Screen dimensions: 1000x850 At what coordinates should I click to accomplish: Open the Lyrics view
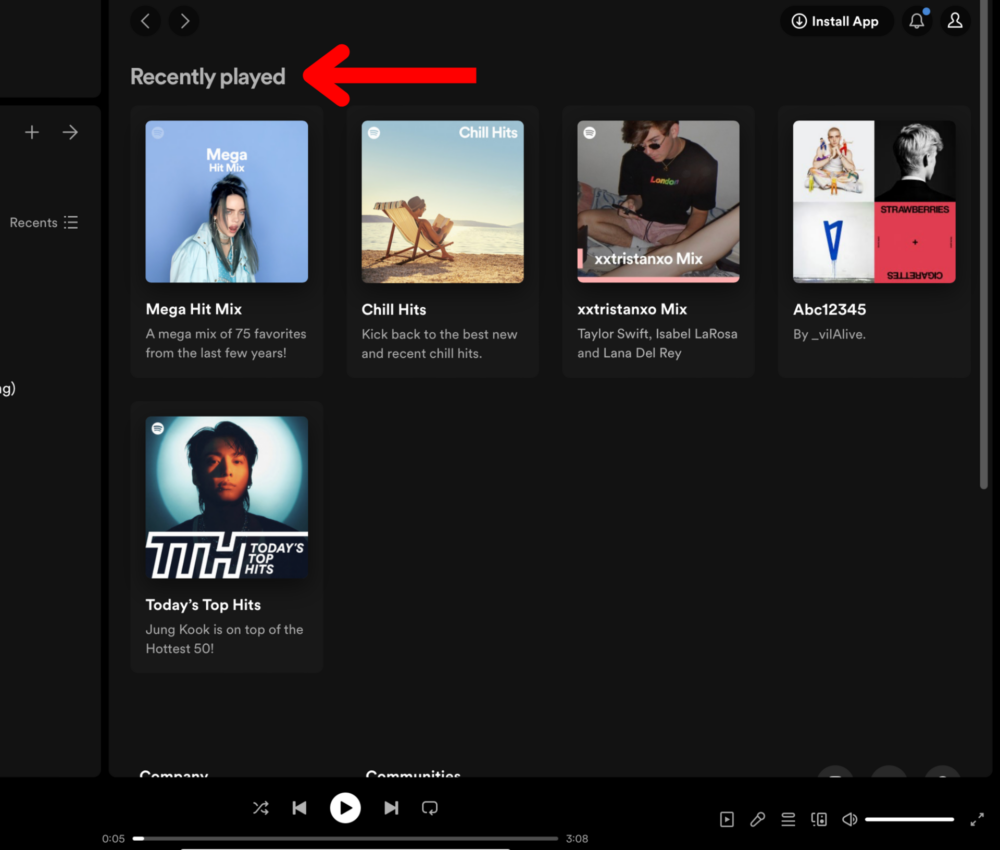pyautogui.click(x=757, y=819)
